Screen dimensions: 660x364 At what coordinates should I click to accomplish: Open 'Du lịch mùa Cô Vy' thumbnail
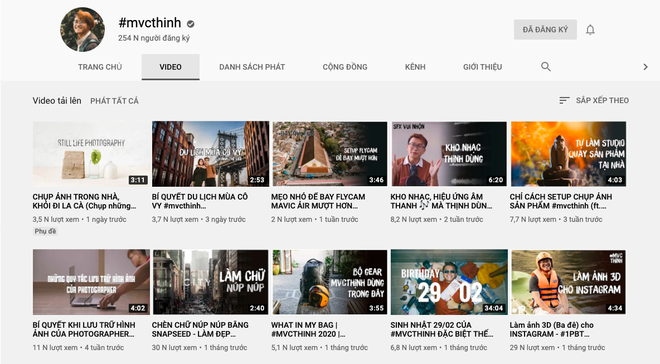[210, 154]
